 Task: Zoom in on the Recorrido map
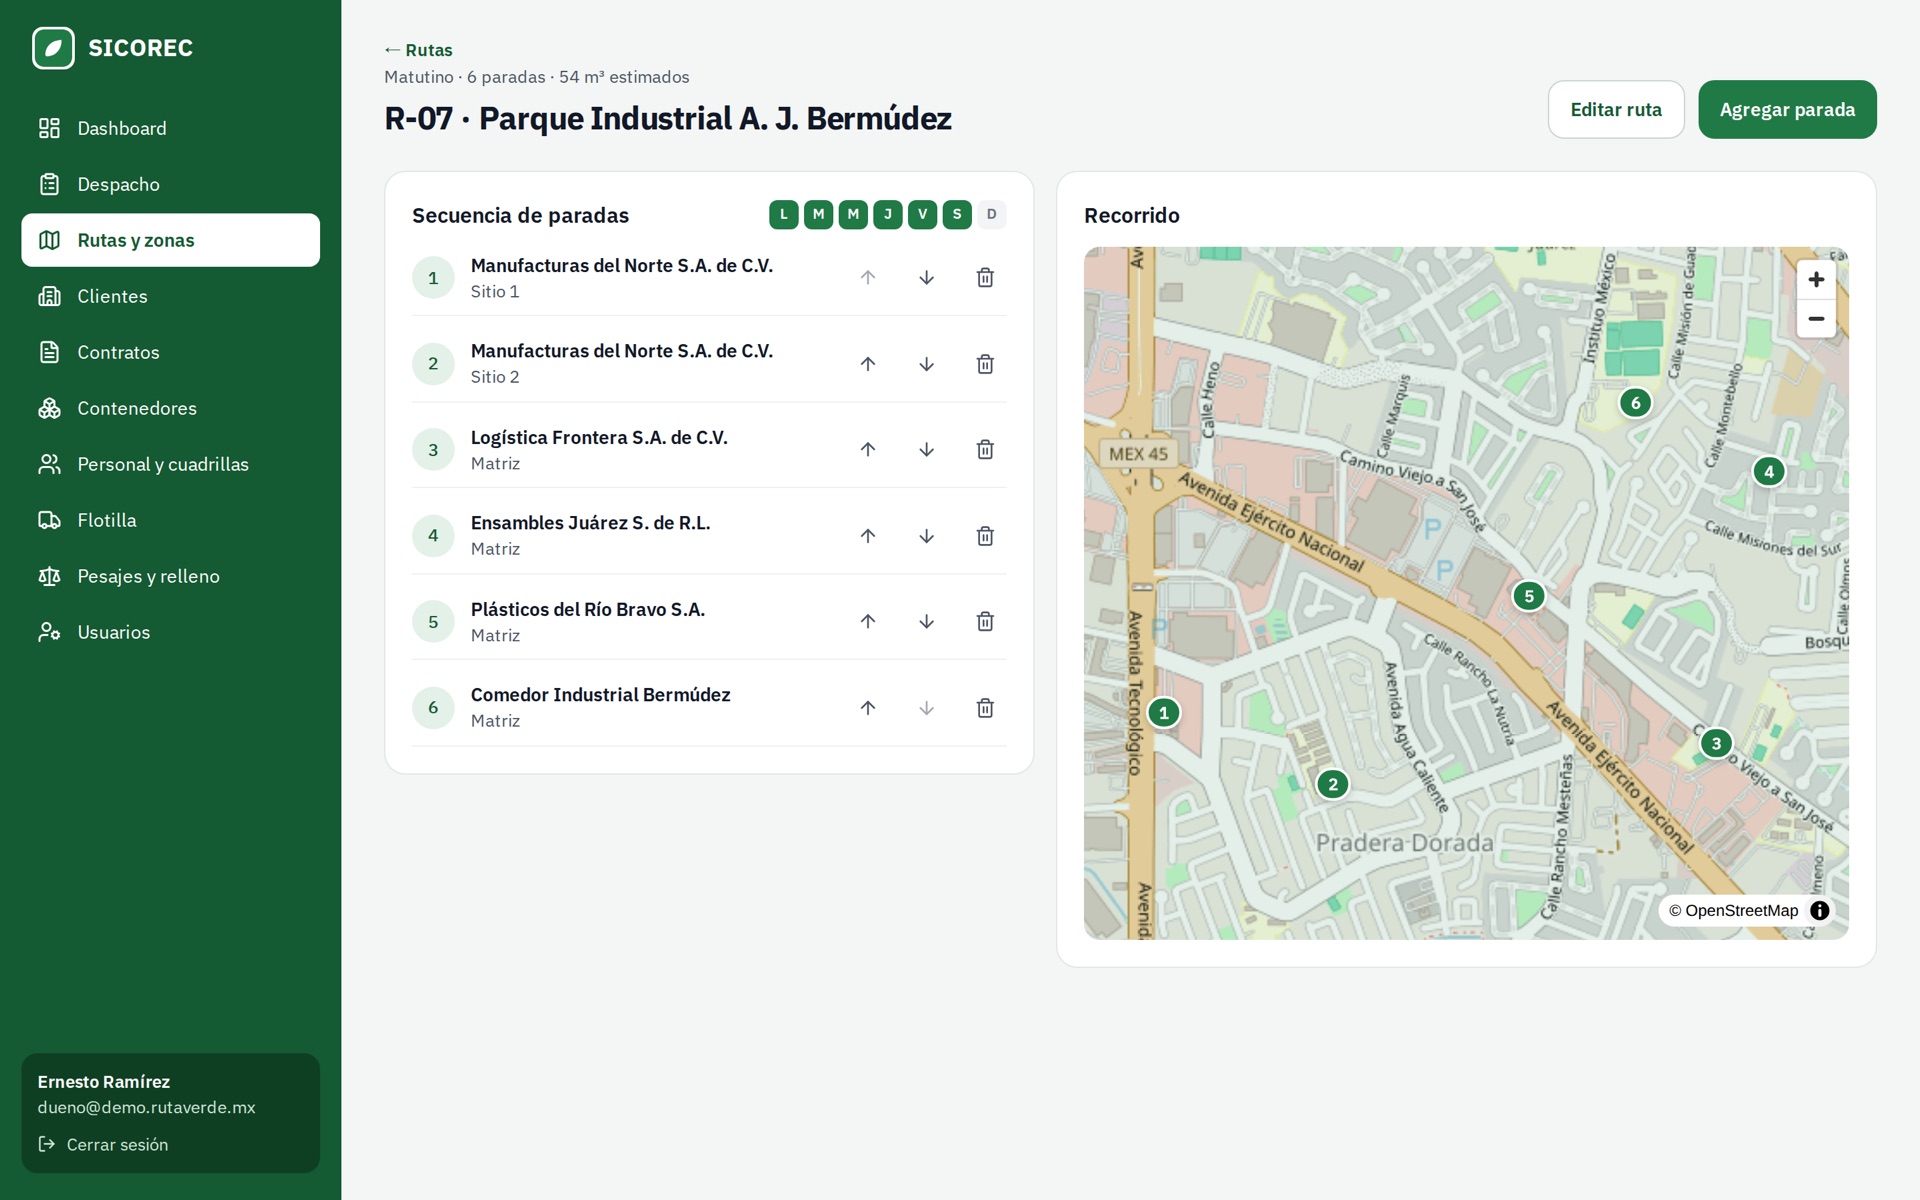tap(1816, 280)
